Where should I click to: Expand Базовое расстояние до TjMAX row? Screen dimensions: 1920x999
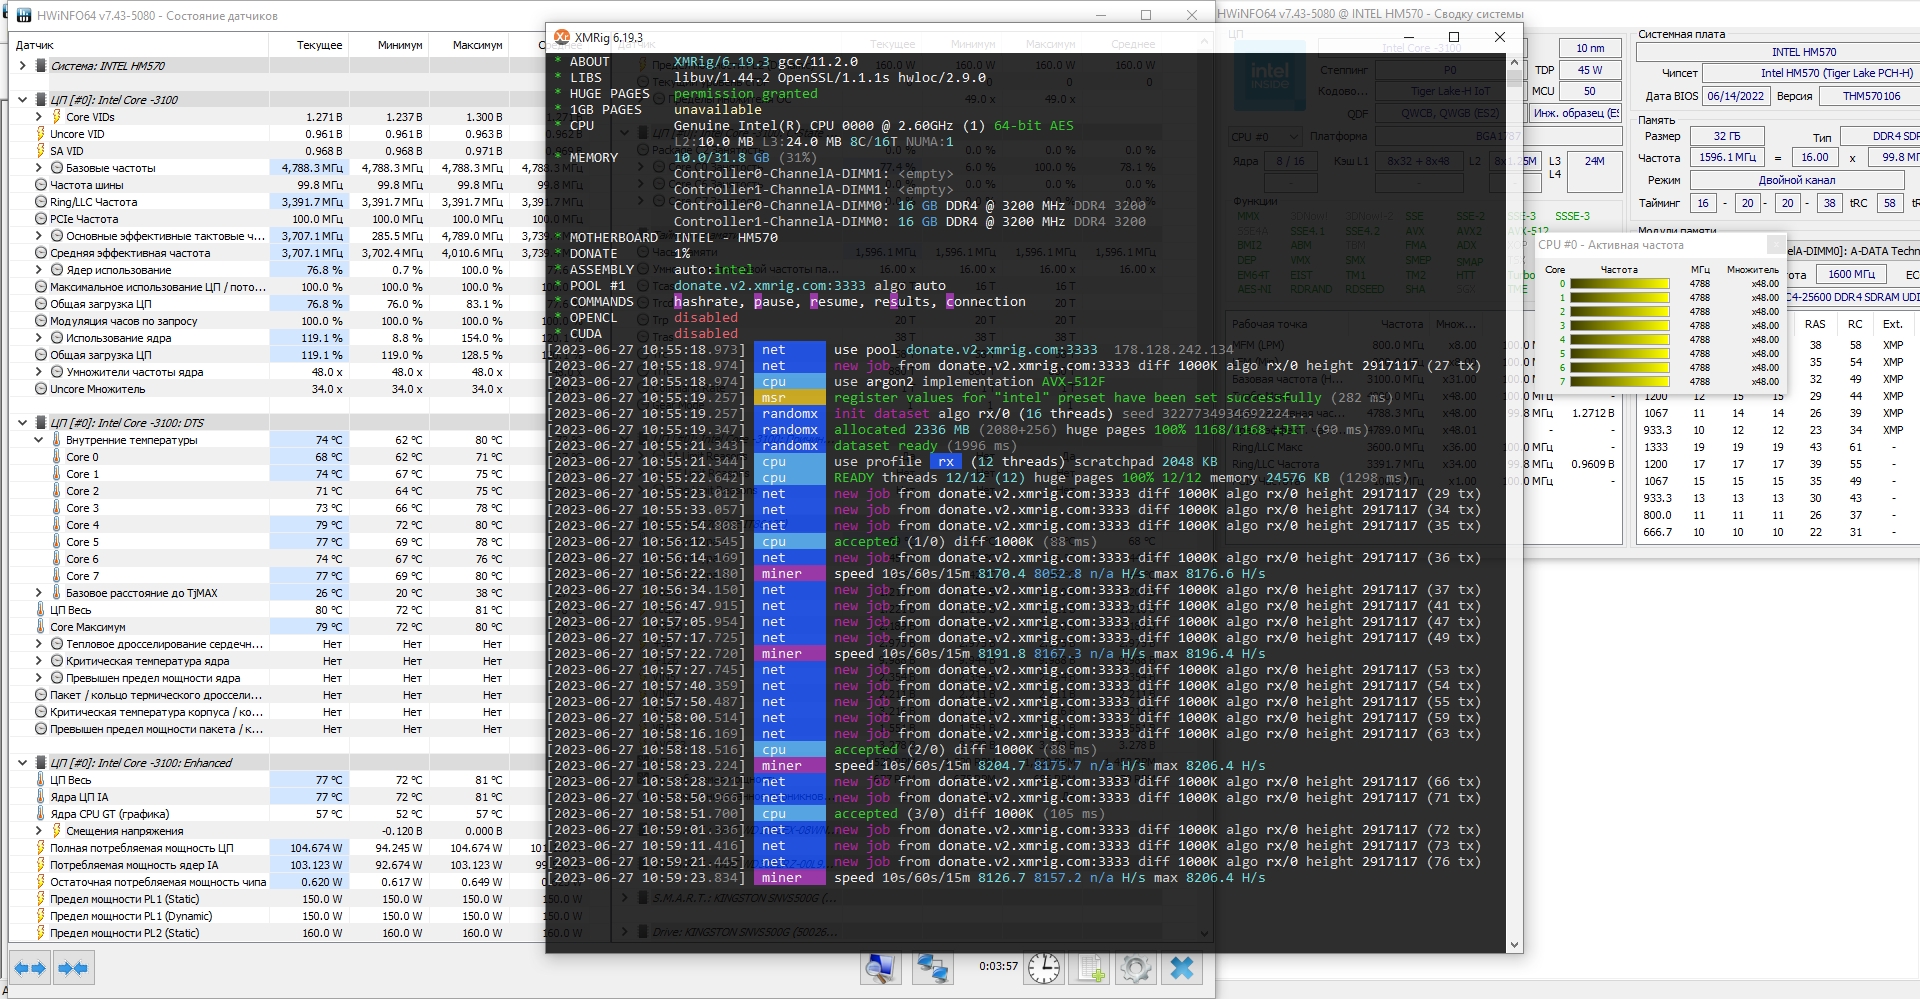coord(39,593)
